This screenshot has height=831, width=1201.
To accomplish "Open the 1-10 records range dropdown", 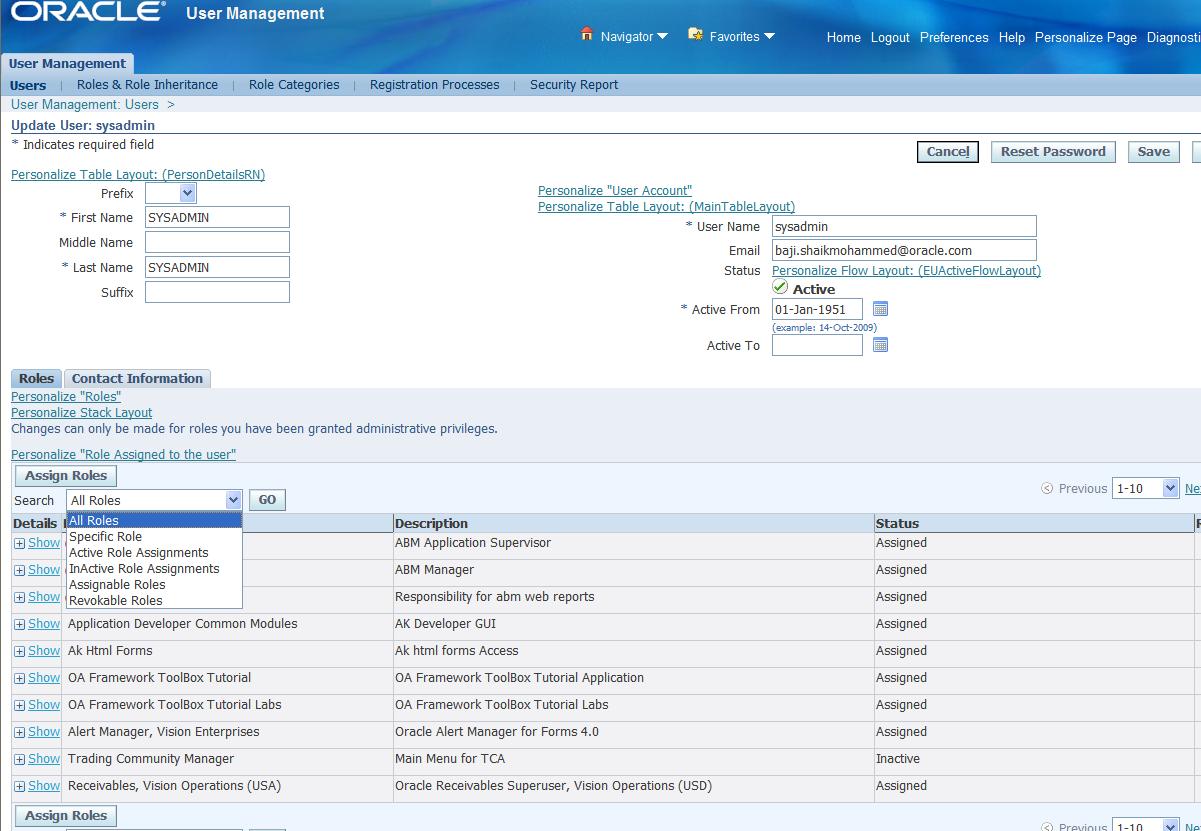I will [x=1146, y=488].
